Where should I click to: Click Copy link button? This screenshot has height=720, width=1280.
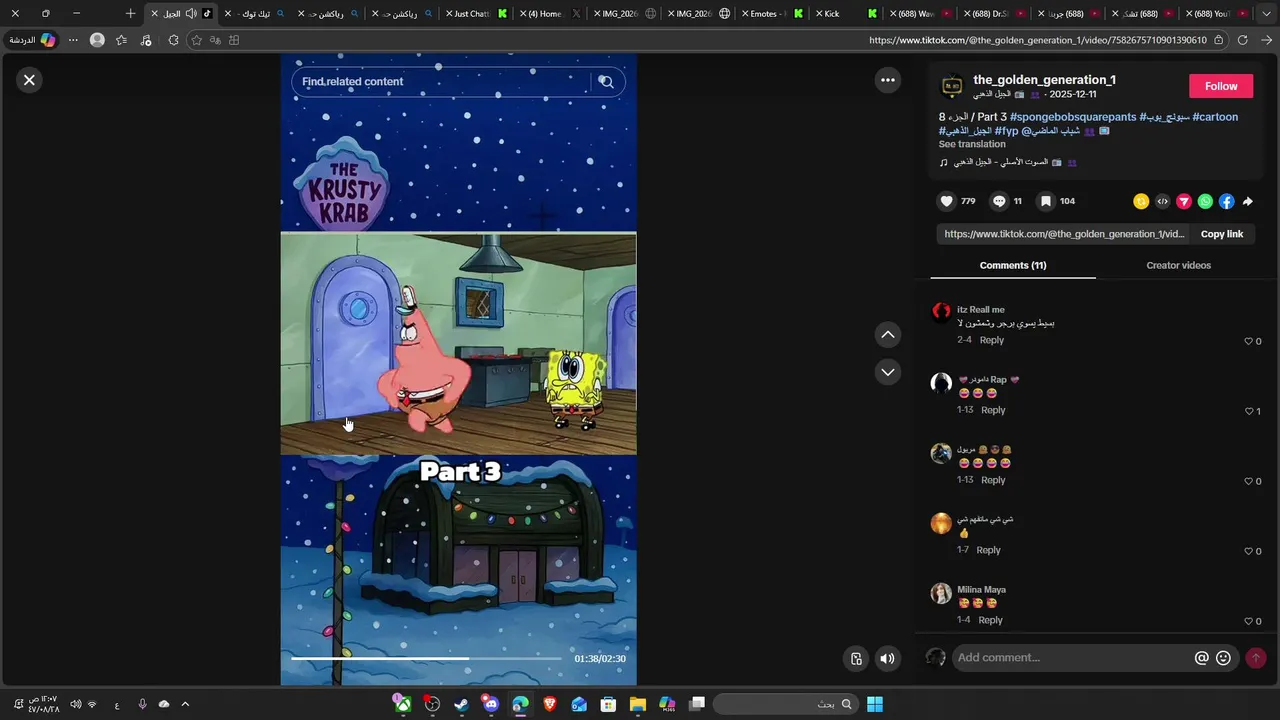click(x=1222, y=234)
